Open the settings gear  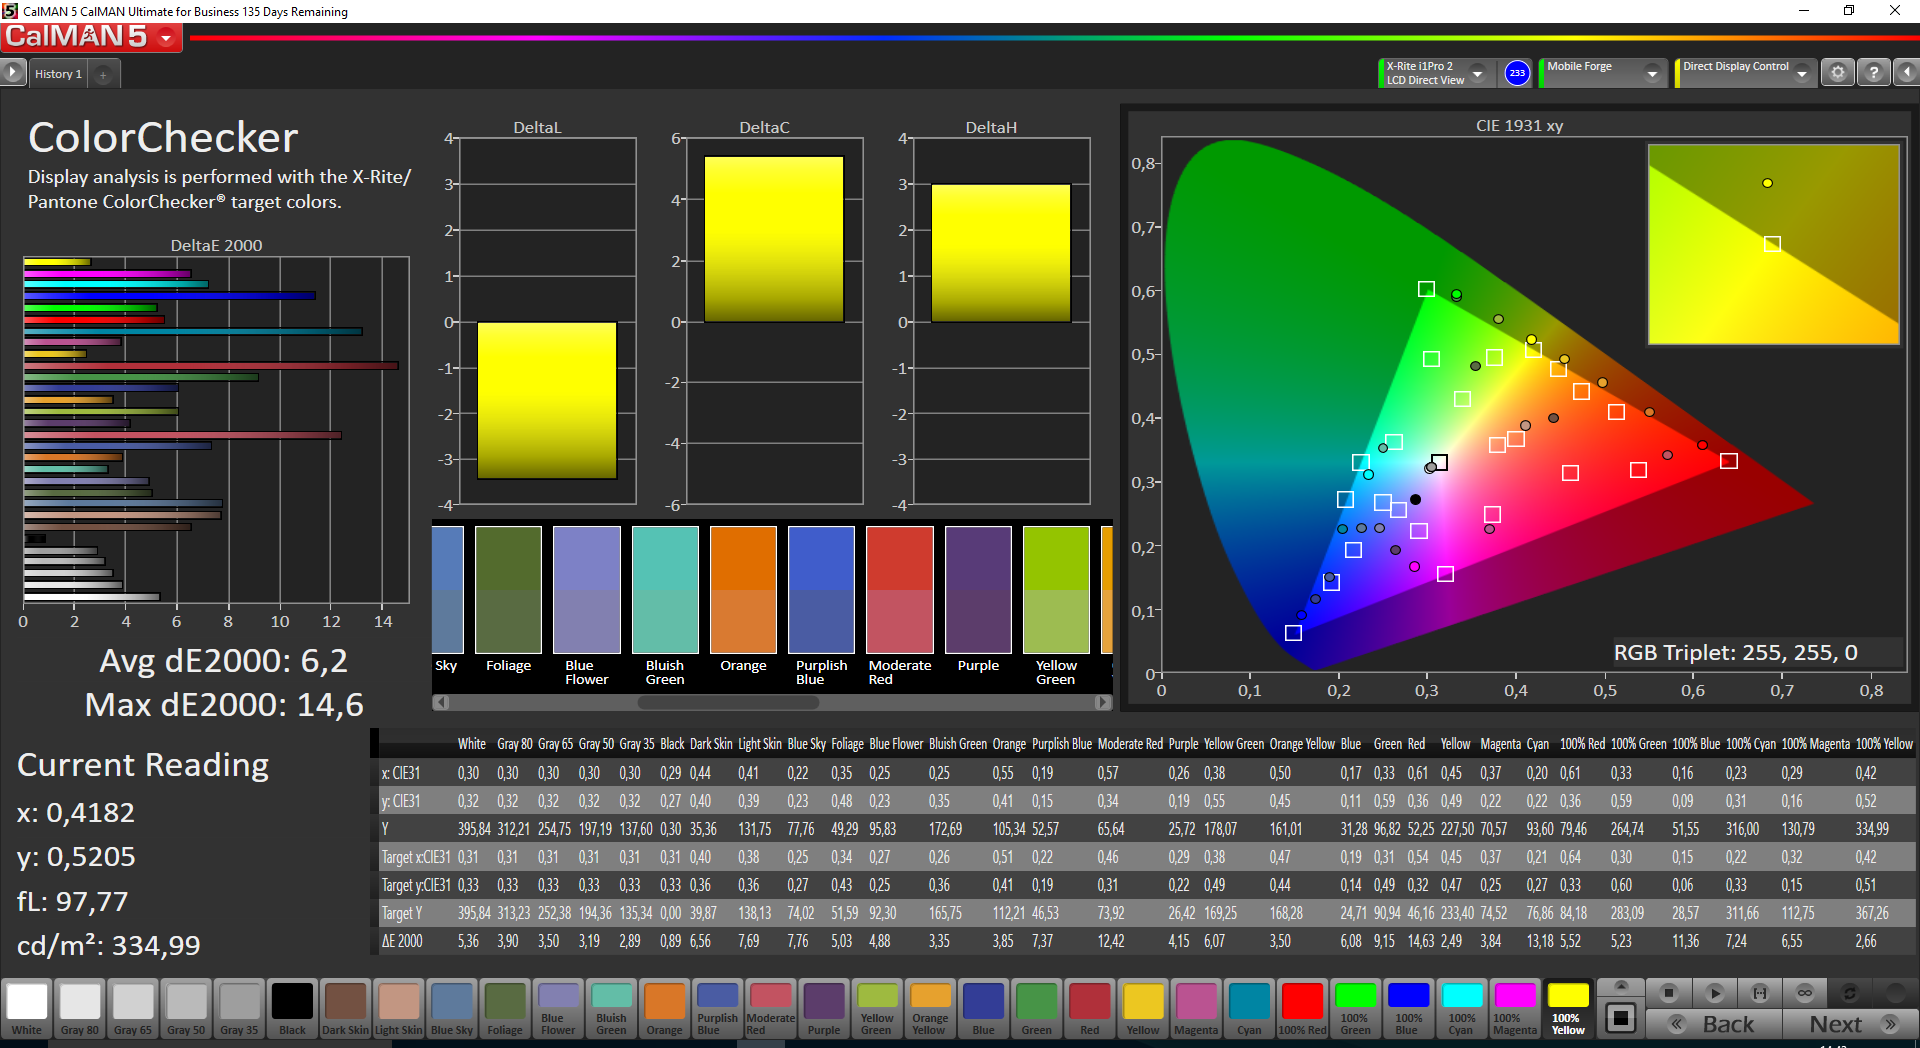(x=1837, y=73)
